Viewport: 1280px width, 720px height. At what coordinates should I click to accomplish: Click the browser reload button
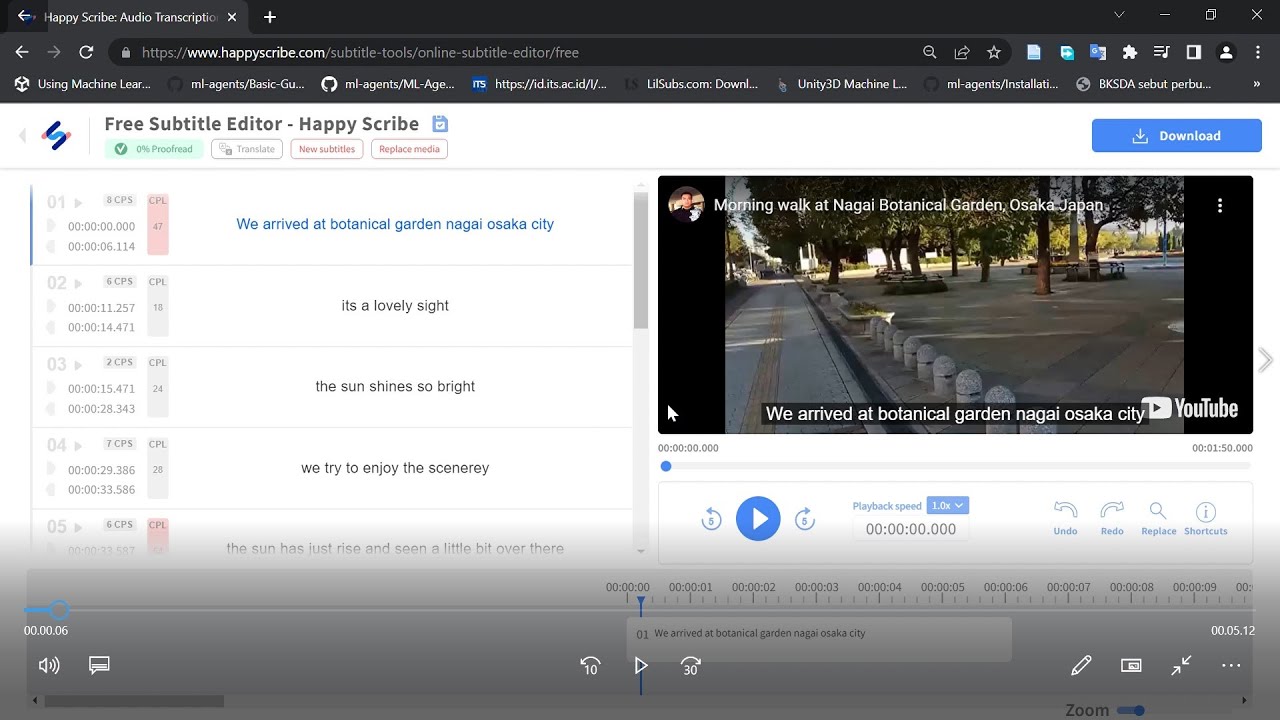point(86,52)
